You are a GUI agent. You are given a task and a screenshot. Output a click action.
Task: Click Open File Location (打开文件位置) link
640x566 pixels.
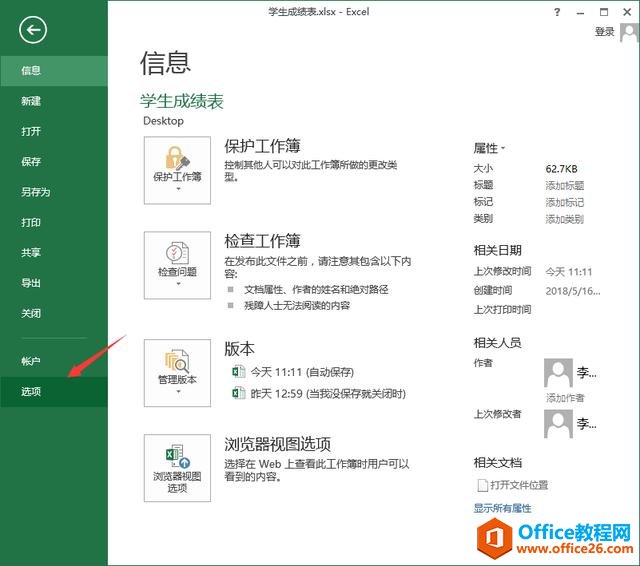pyautogui.click(x=518, y=486)
